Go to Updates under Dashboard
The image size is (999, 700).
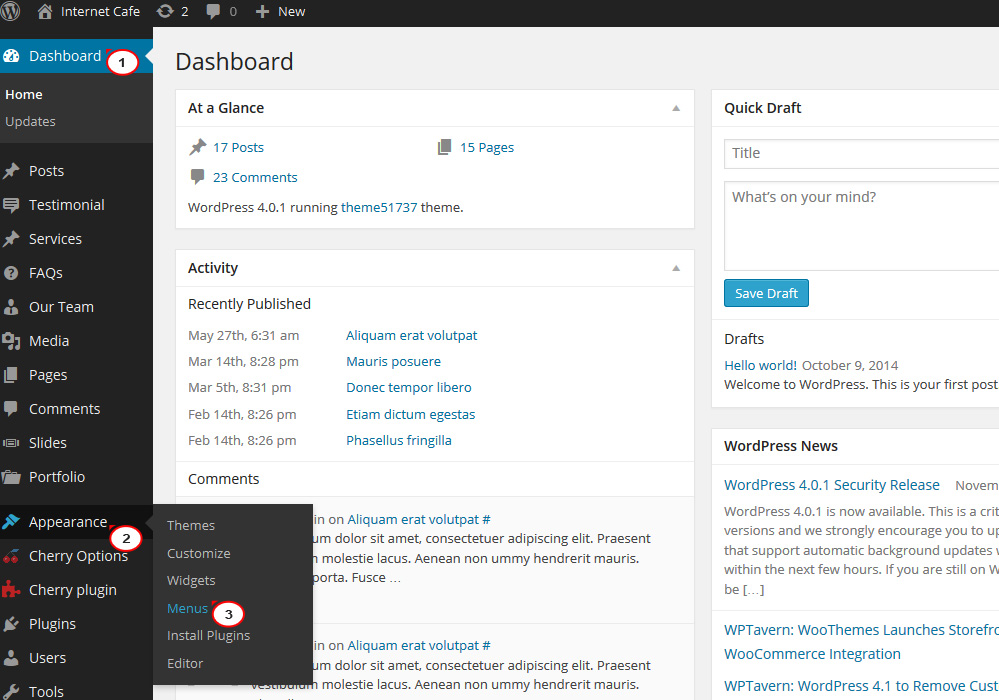pos(30,121)
